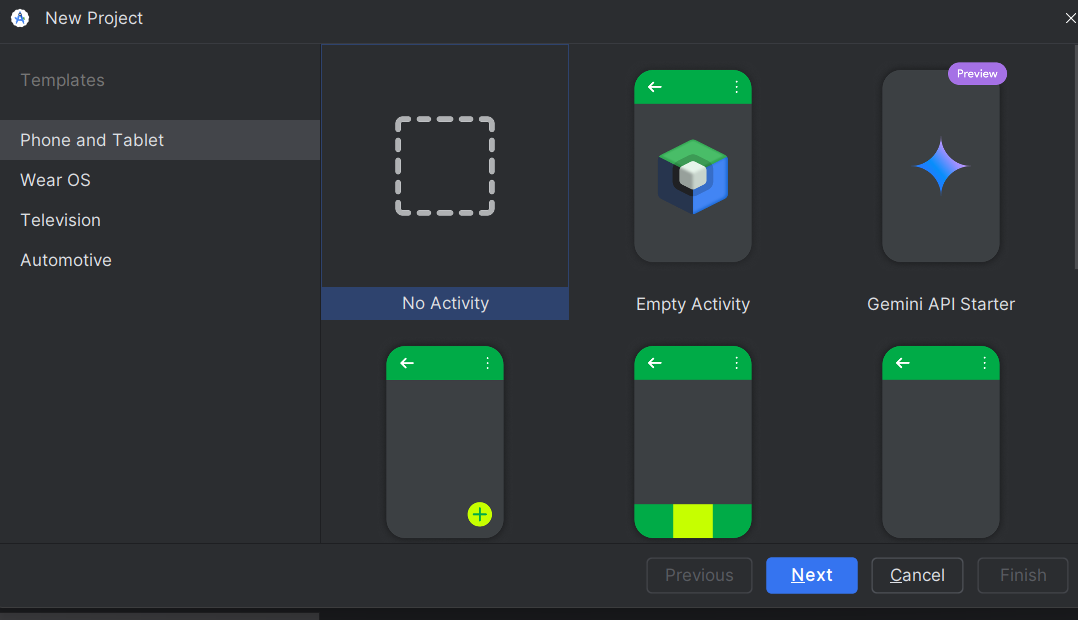1078x620 pixels.
Task: Select template with bottom navigation bar
Action: tap(692, 442)
